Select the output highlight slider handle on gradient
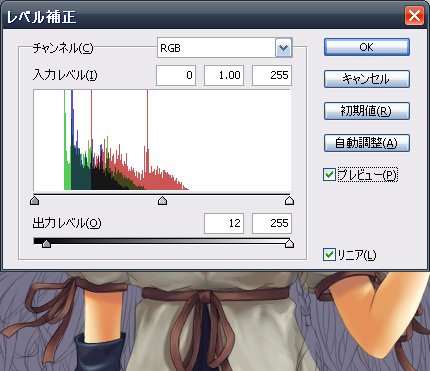430x371 pixels. click(289, 244)
